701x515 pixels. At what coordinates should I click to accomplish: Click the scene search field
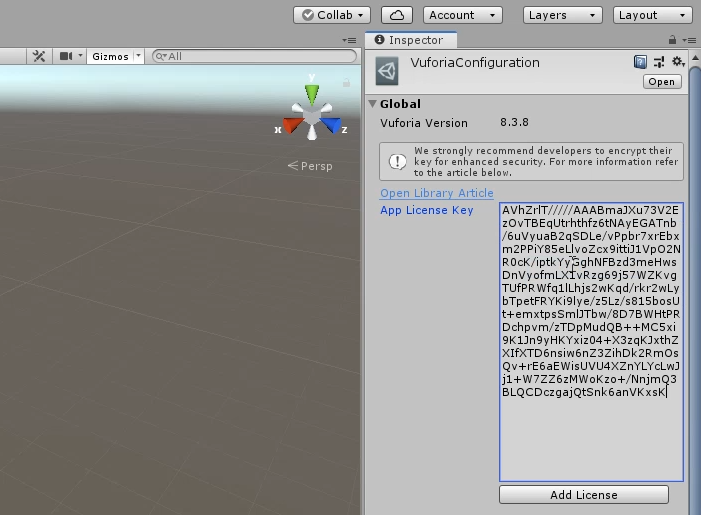coord(254,56)
